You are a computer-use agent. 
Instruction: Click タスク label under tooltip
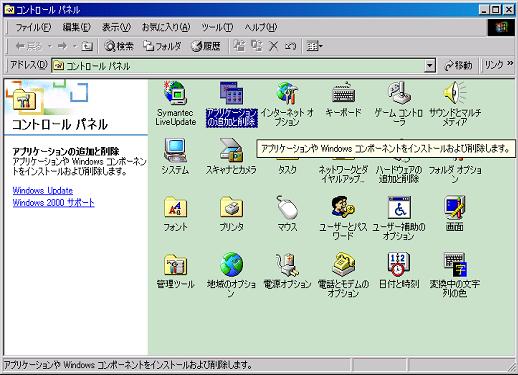pos(287,170)
